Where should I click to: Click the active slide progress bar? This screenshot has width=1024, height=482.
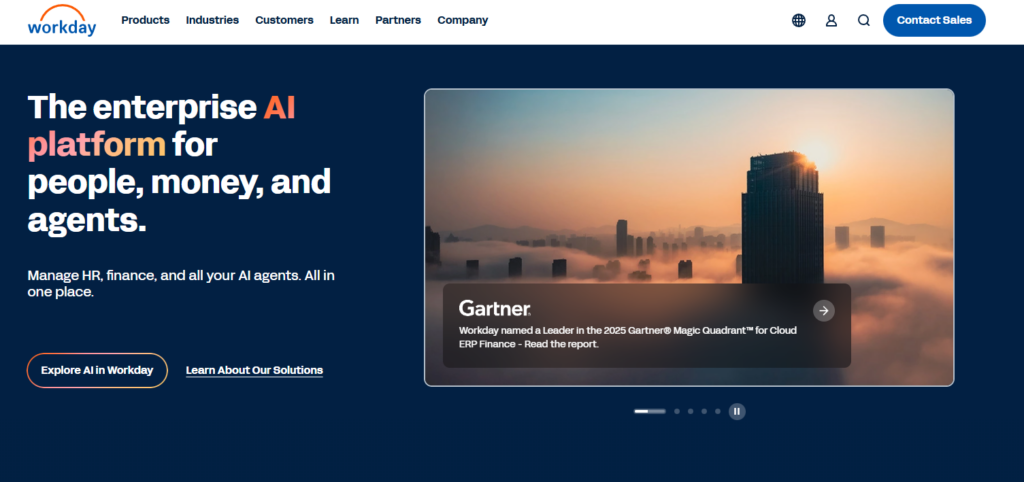(649, 411)
